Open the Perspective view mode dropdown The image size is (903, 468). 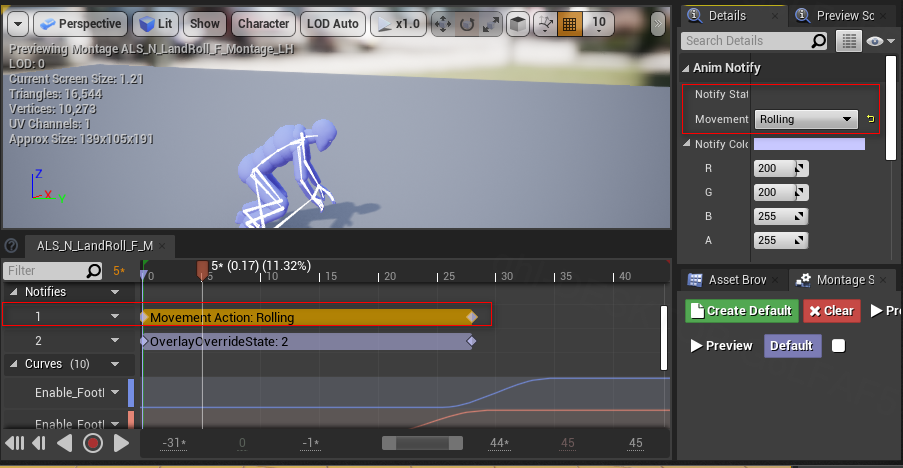click(79, 23)
